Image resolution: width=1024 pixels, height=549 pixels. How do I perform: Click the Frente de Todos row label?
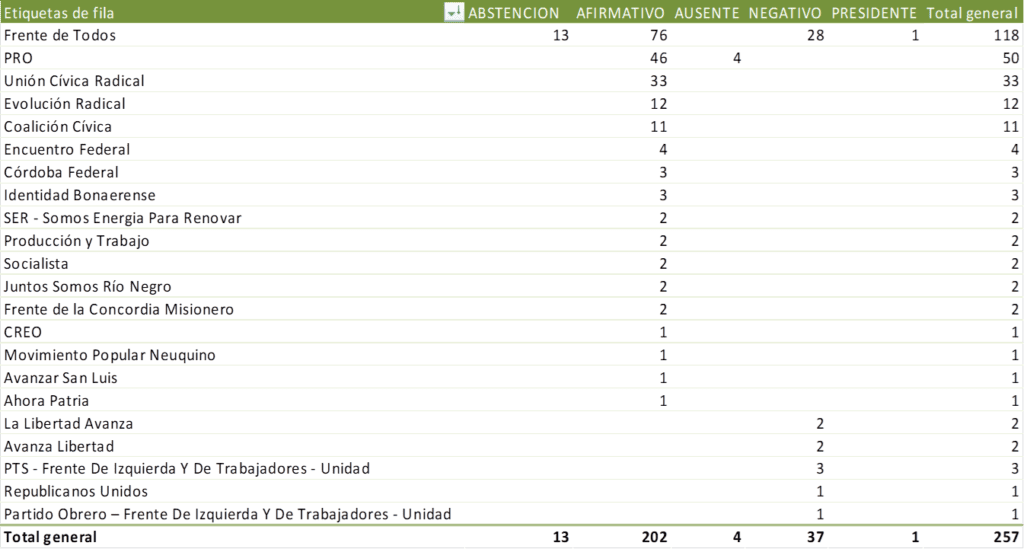point(60,36)
